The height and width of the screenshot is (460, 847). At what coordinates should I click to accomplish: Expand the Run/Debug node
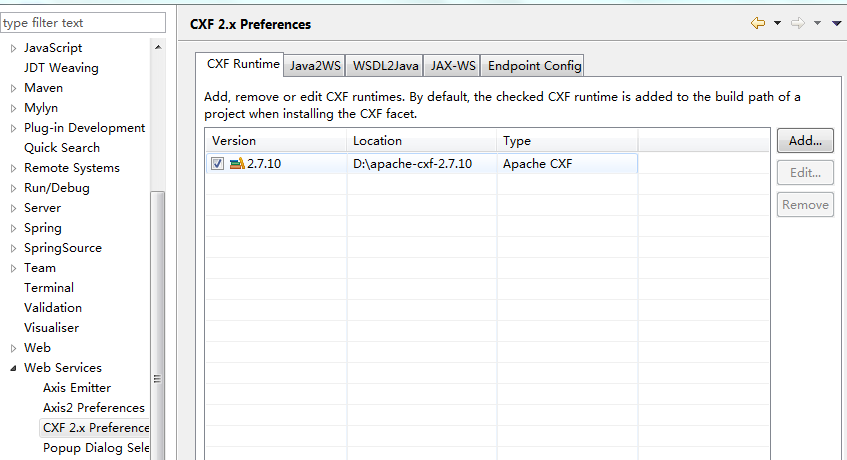coord(14,188)
